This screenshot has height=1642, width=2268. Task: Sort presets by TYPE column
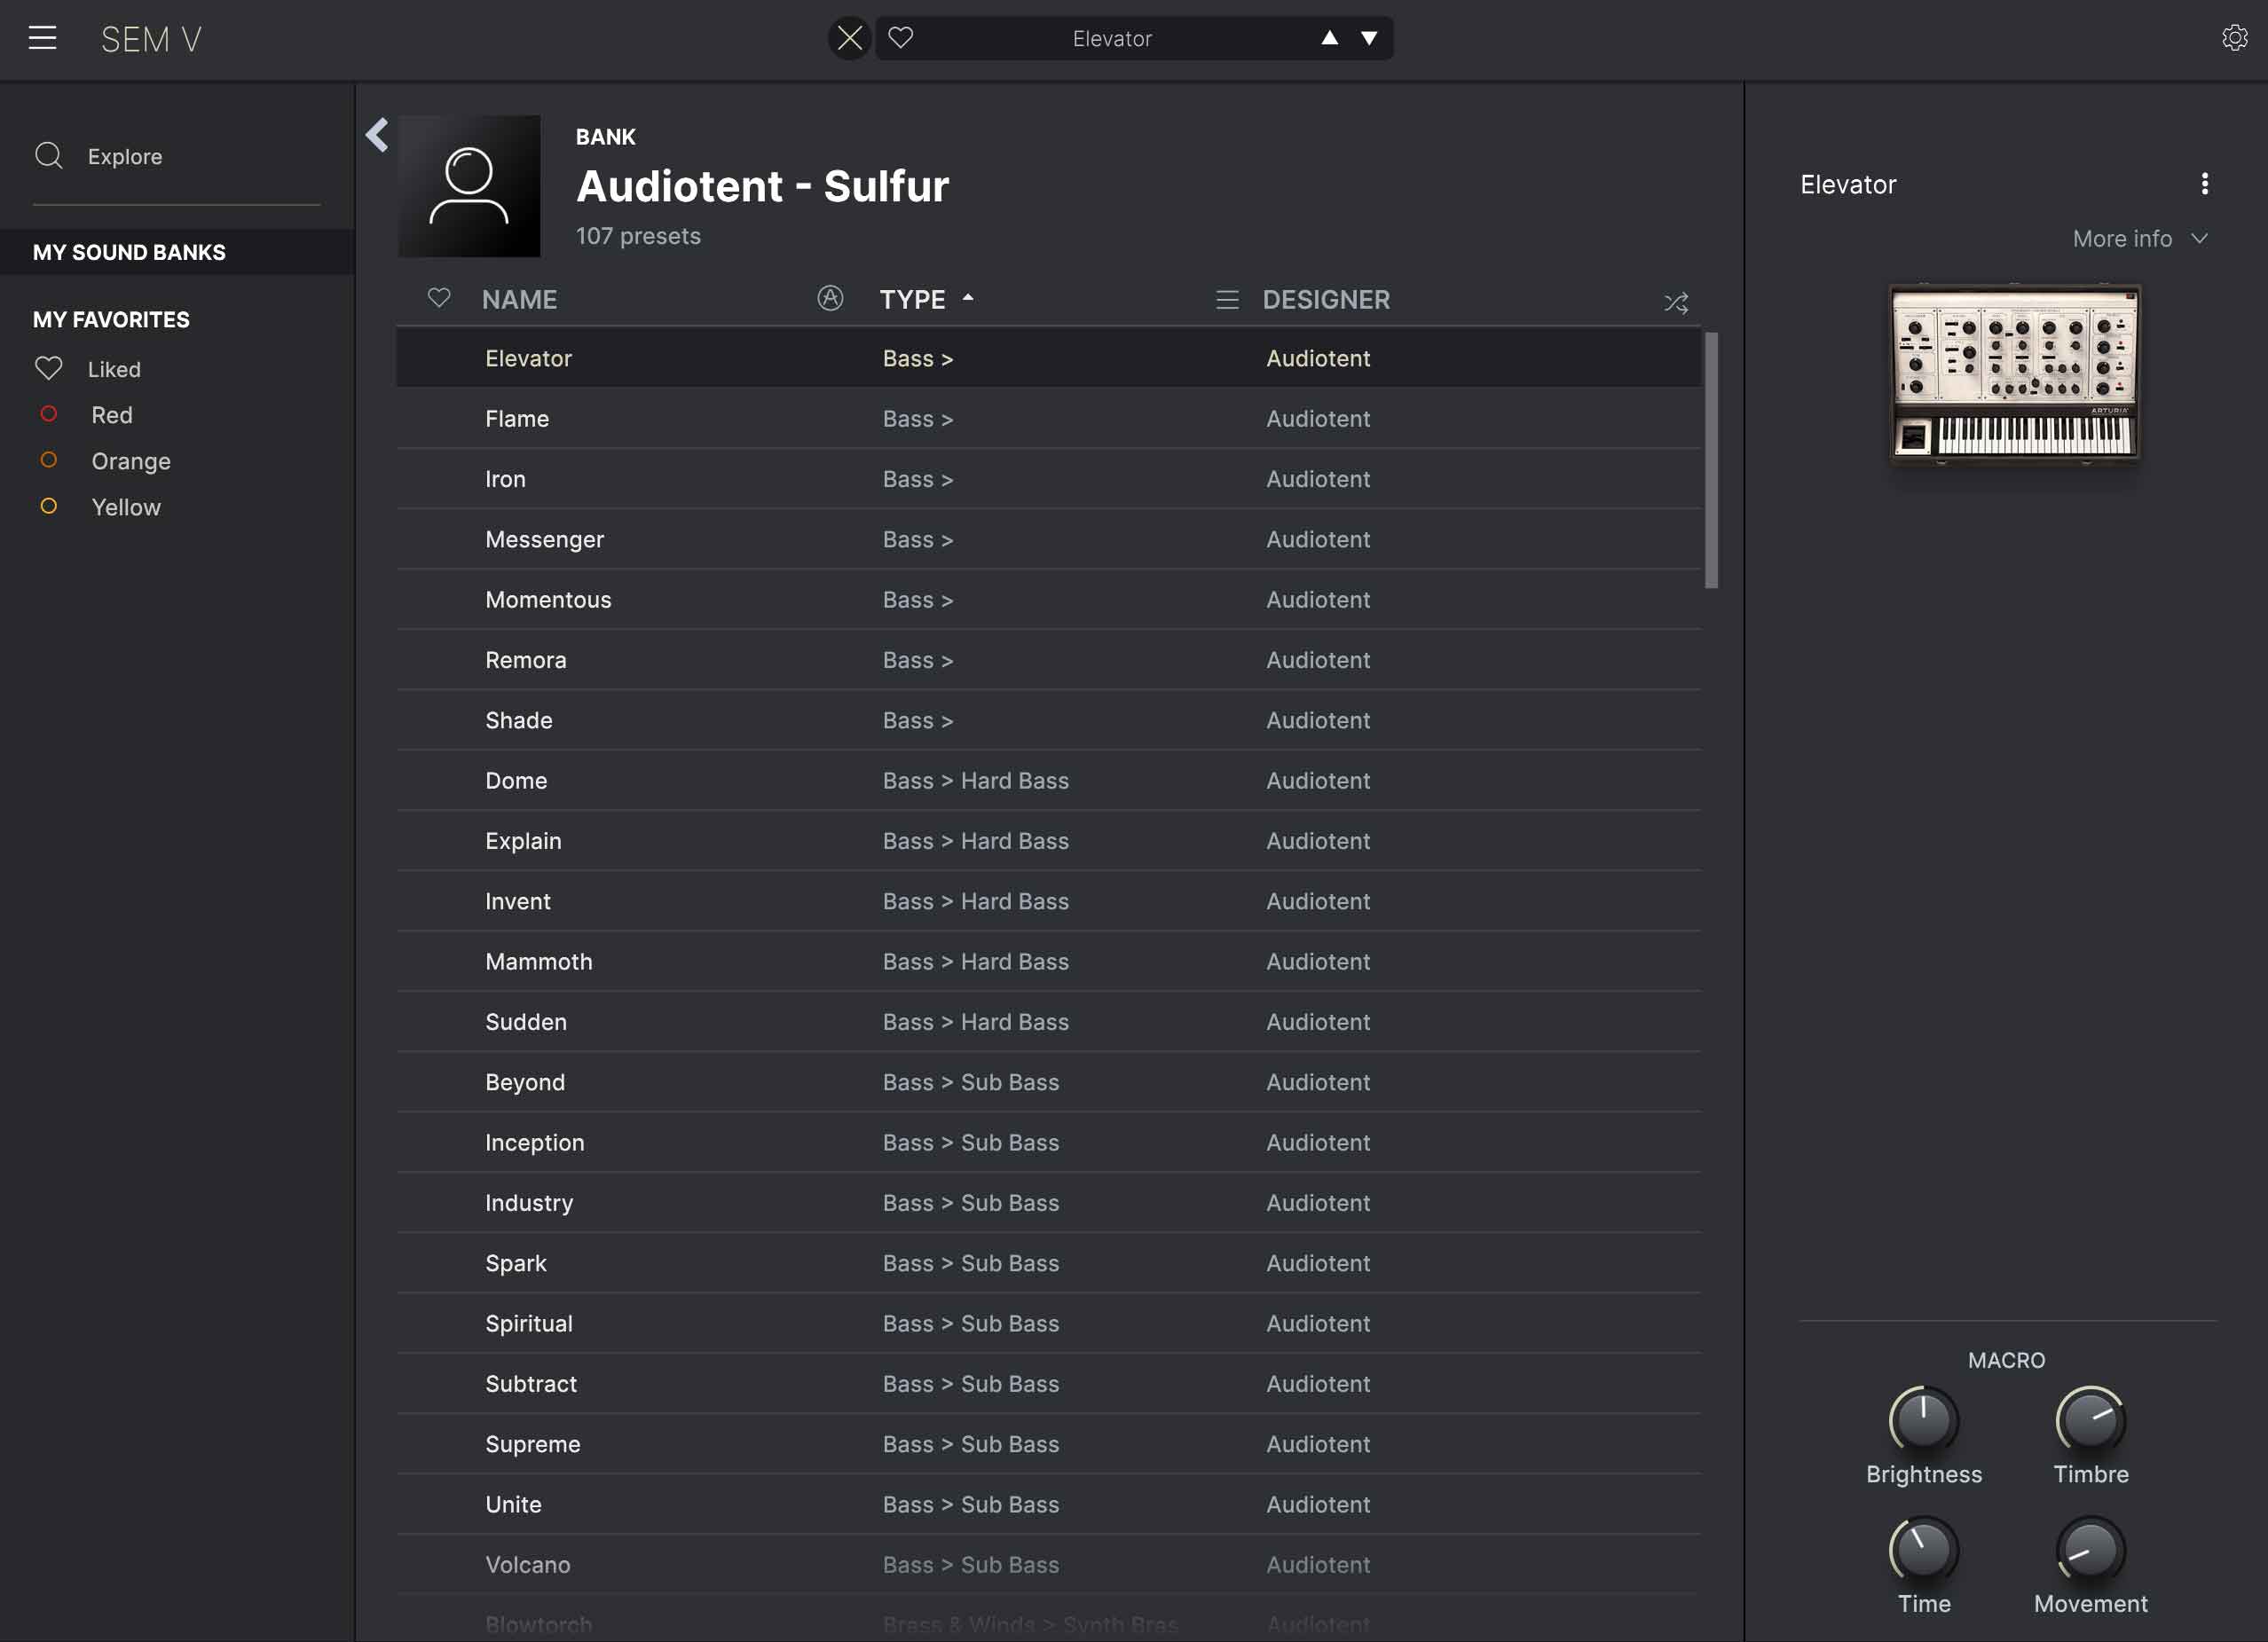912,299
